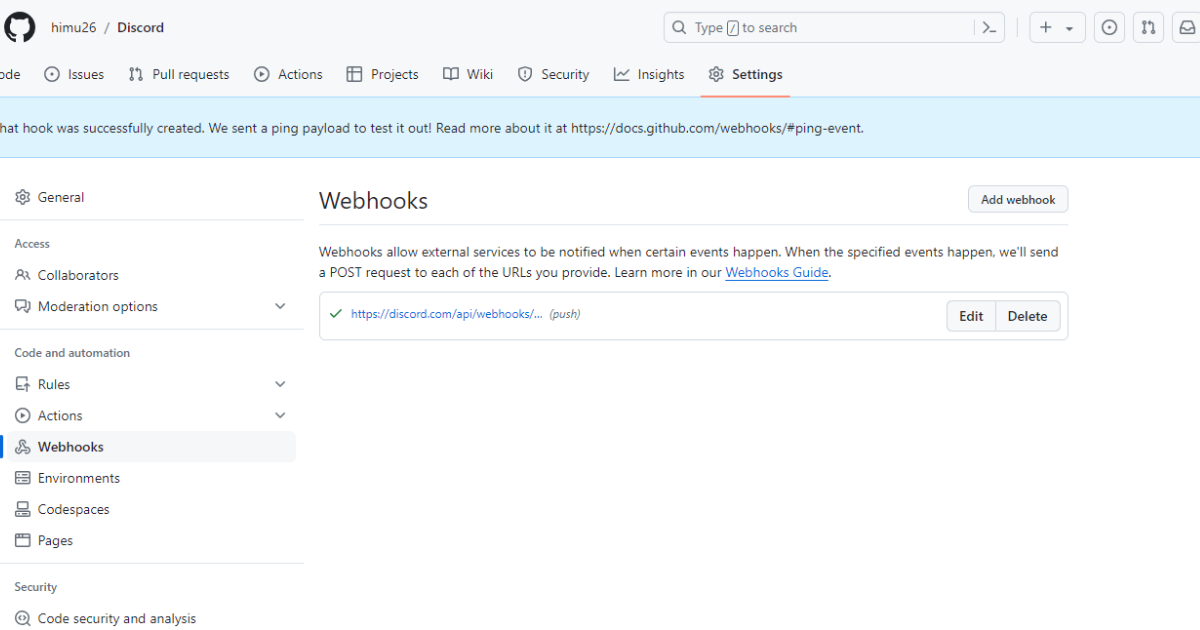The image size is (1200, 630).
Task: Open the discord.com webhook URL link
Action: (x=447, y=314)
